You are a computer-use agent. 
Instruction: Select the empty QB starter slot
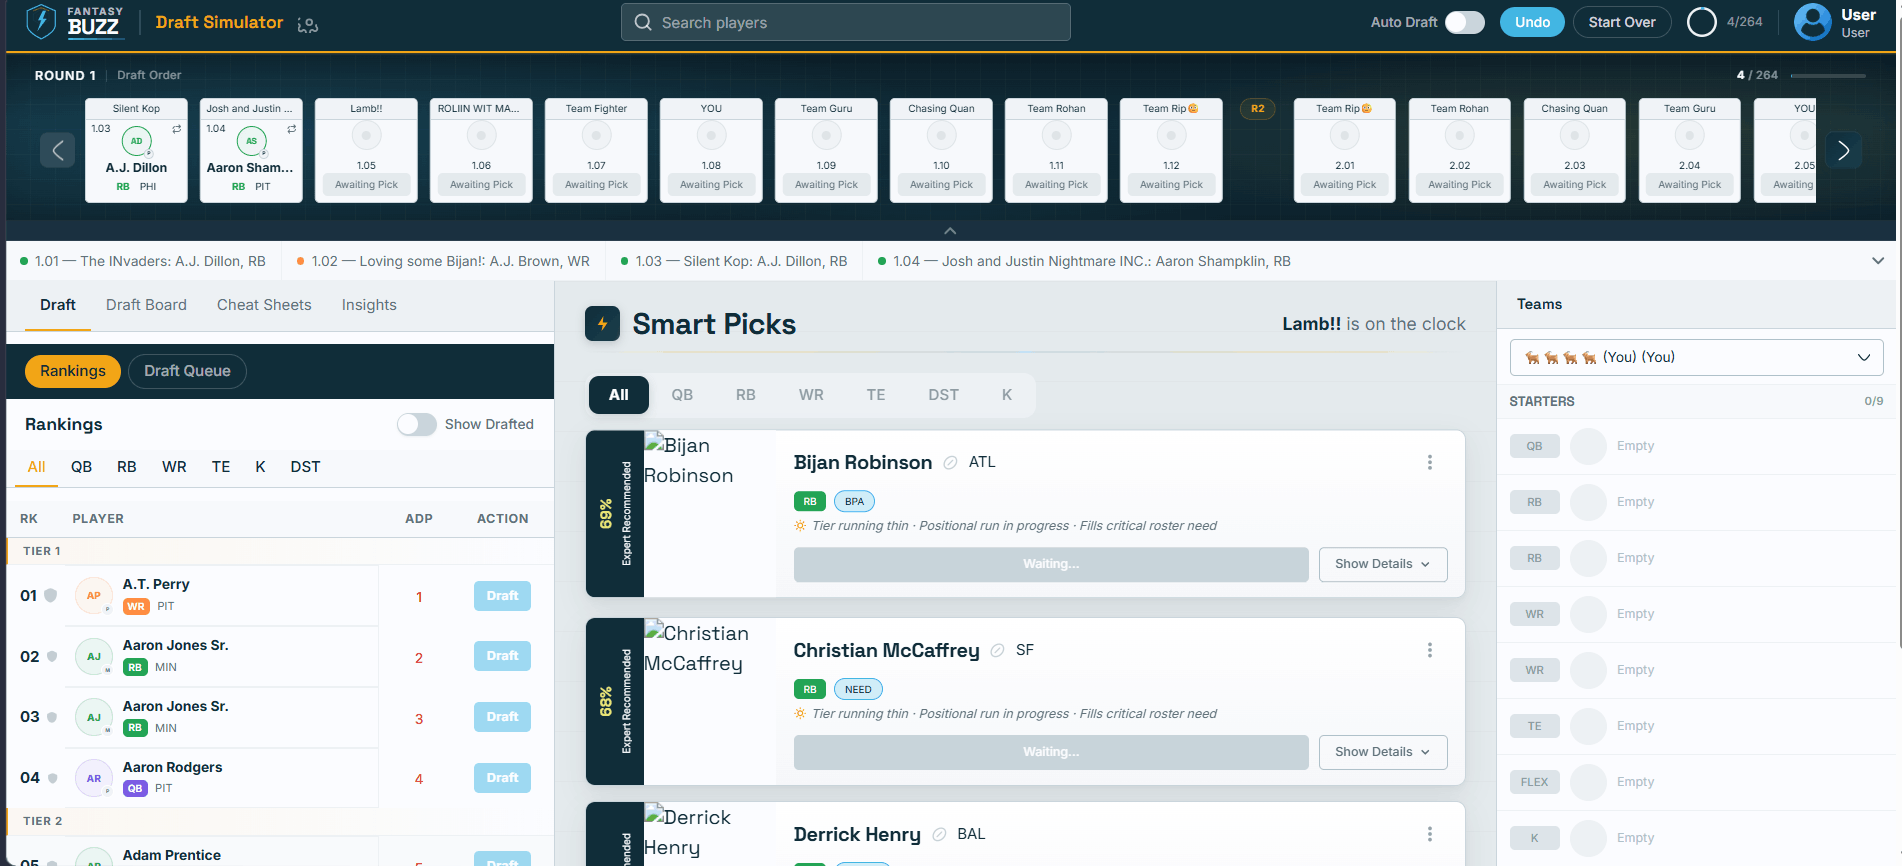tap(1696, 446)
